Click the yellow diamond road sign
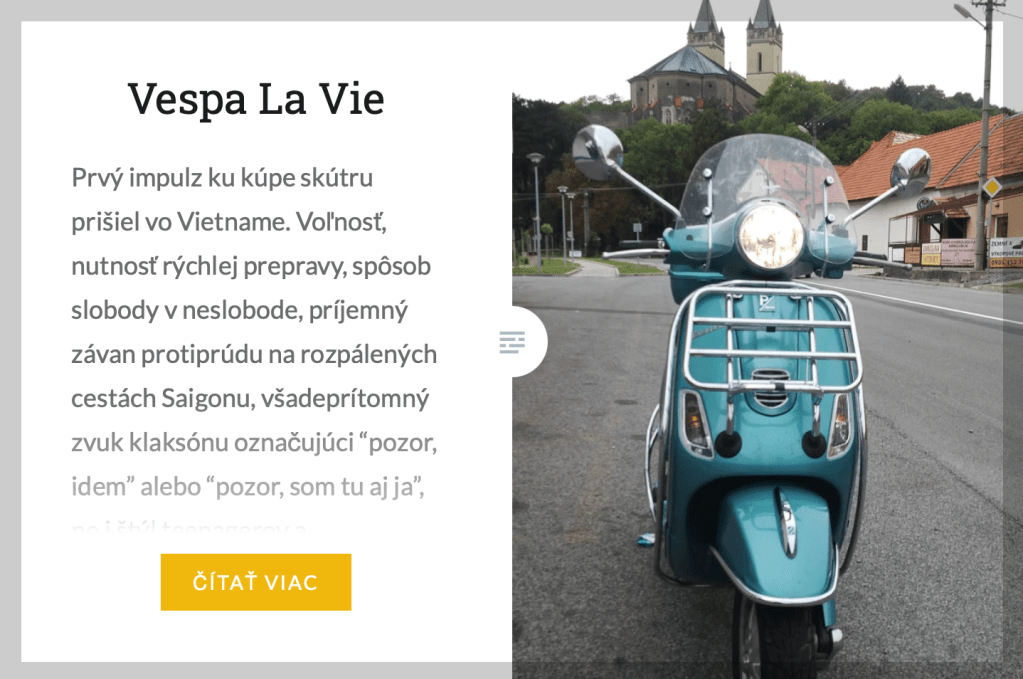 click(x=992, y=187)
